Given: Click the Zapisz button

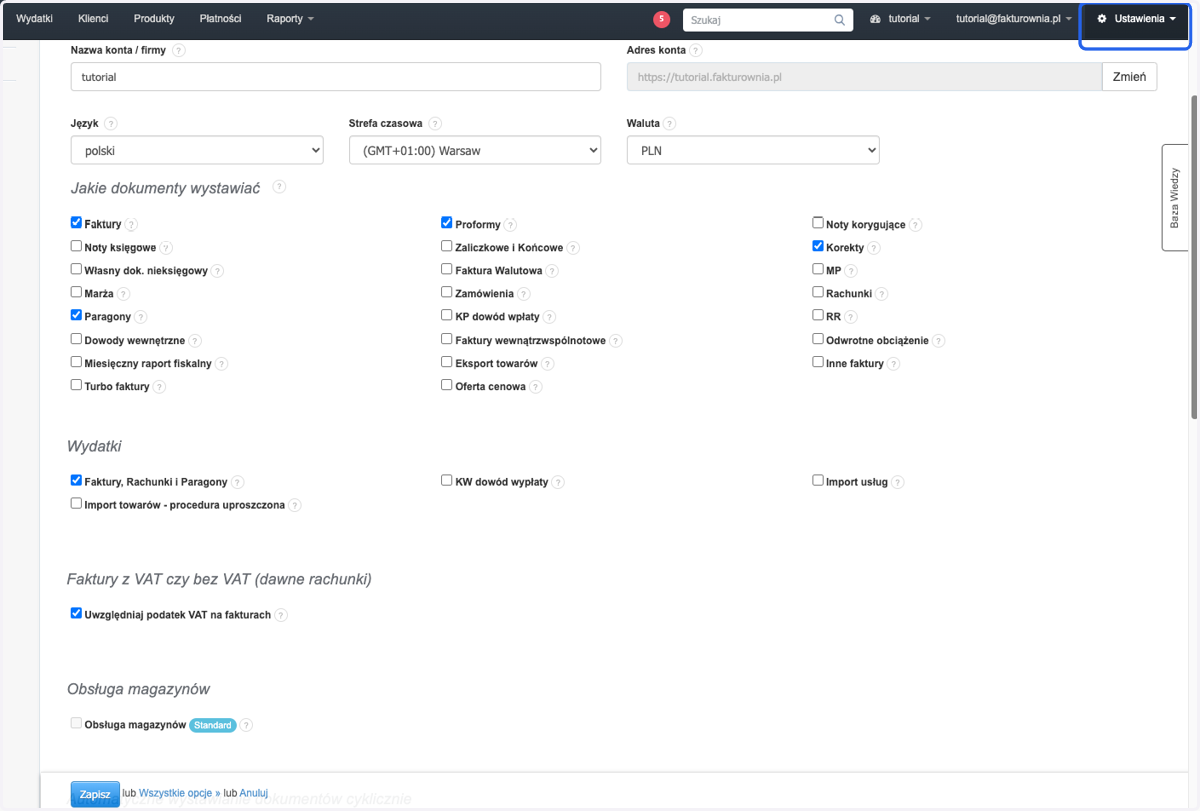Looking at the screenshot, I should [x=95, y=793].
